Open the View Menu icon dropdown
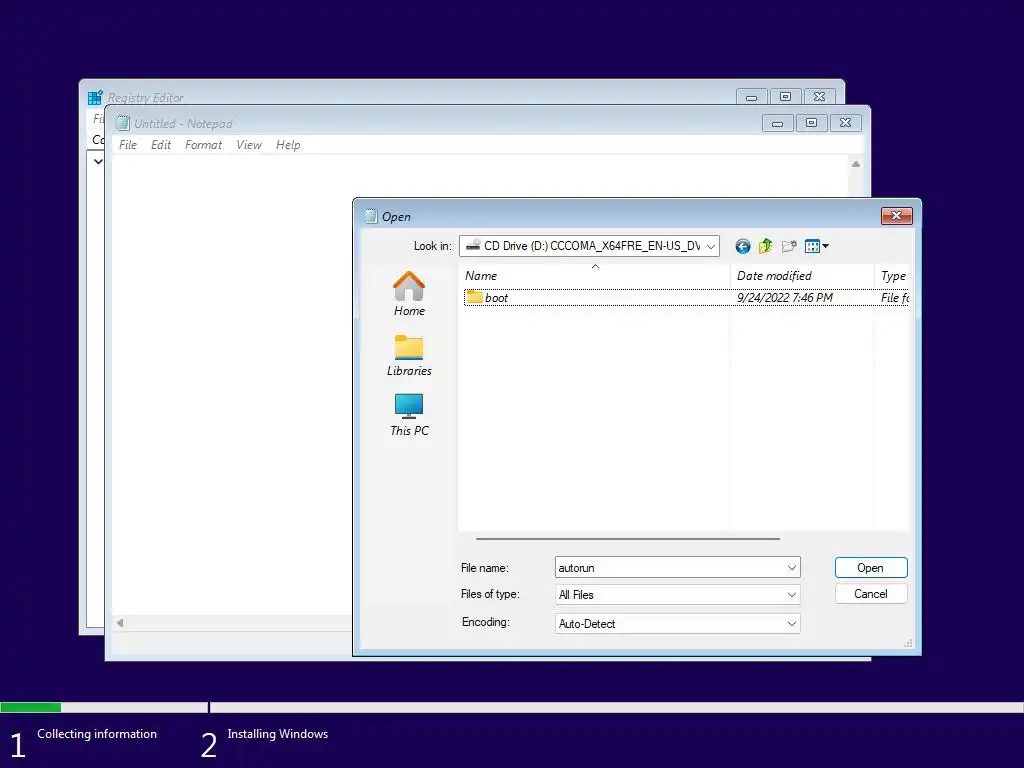The width and height of the screenshot is (1024, 768). [x=817, y=246]
